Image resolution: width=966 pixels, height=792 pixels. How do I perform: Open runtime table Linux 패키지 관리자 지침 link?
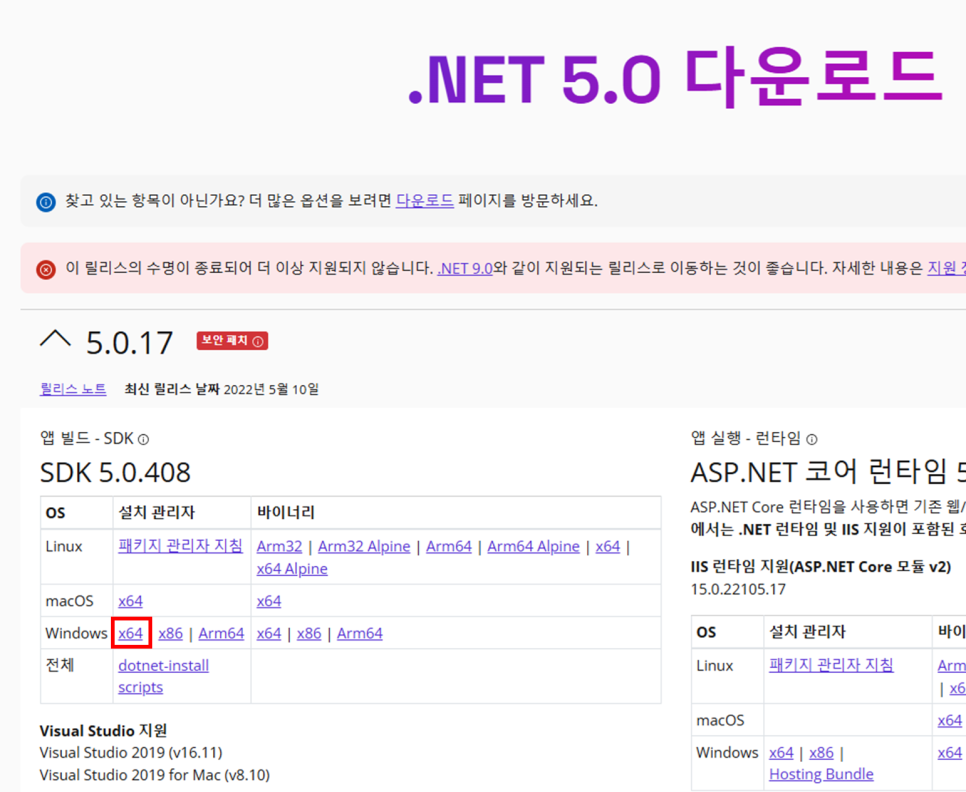point(831,665)
